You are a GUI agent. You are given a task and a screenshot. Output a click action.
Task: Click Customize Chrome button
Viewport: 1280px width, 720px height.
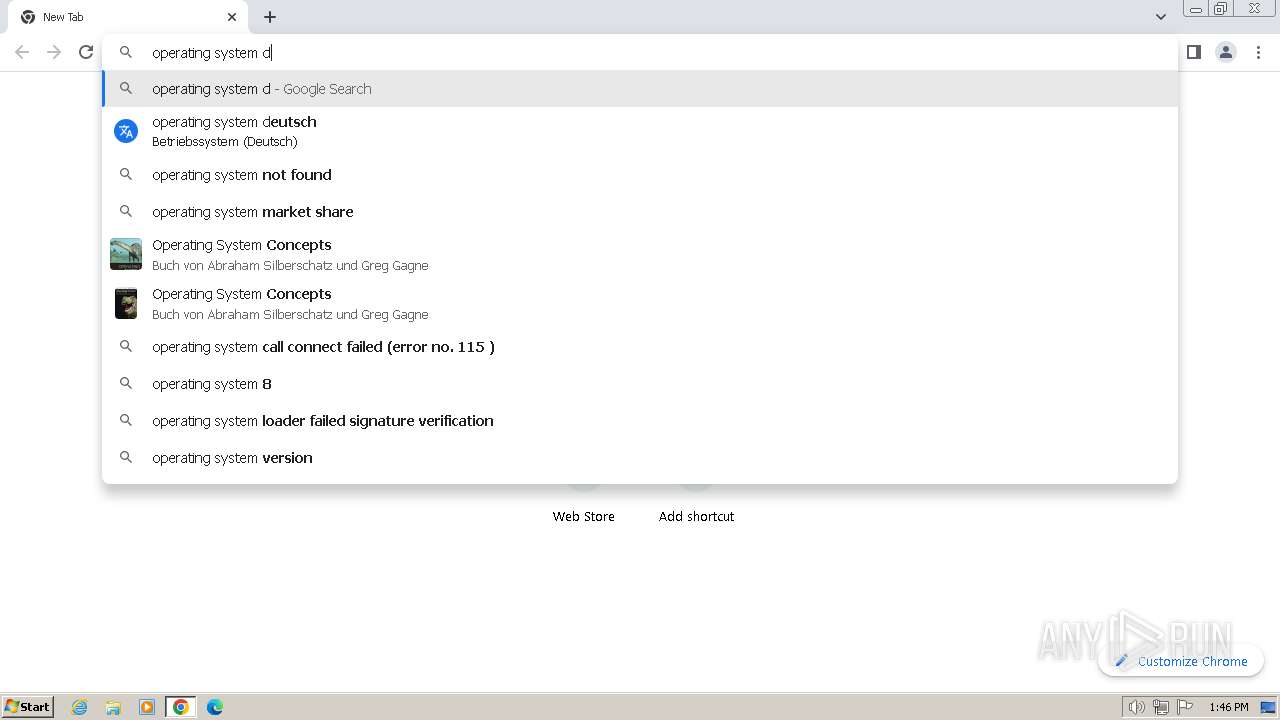(1181, 661)
